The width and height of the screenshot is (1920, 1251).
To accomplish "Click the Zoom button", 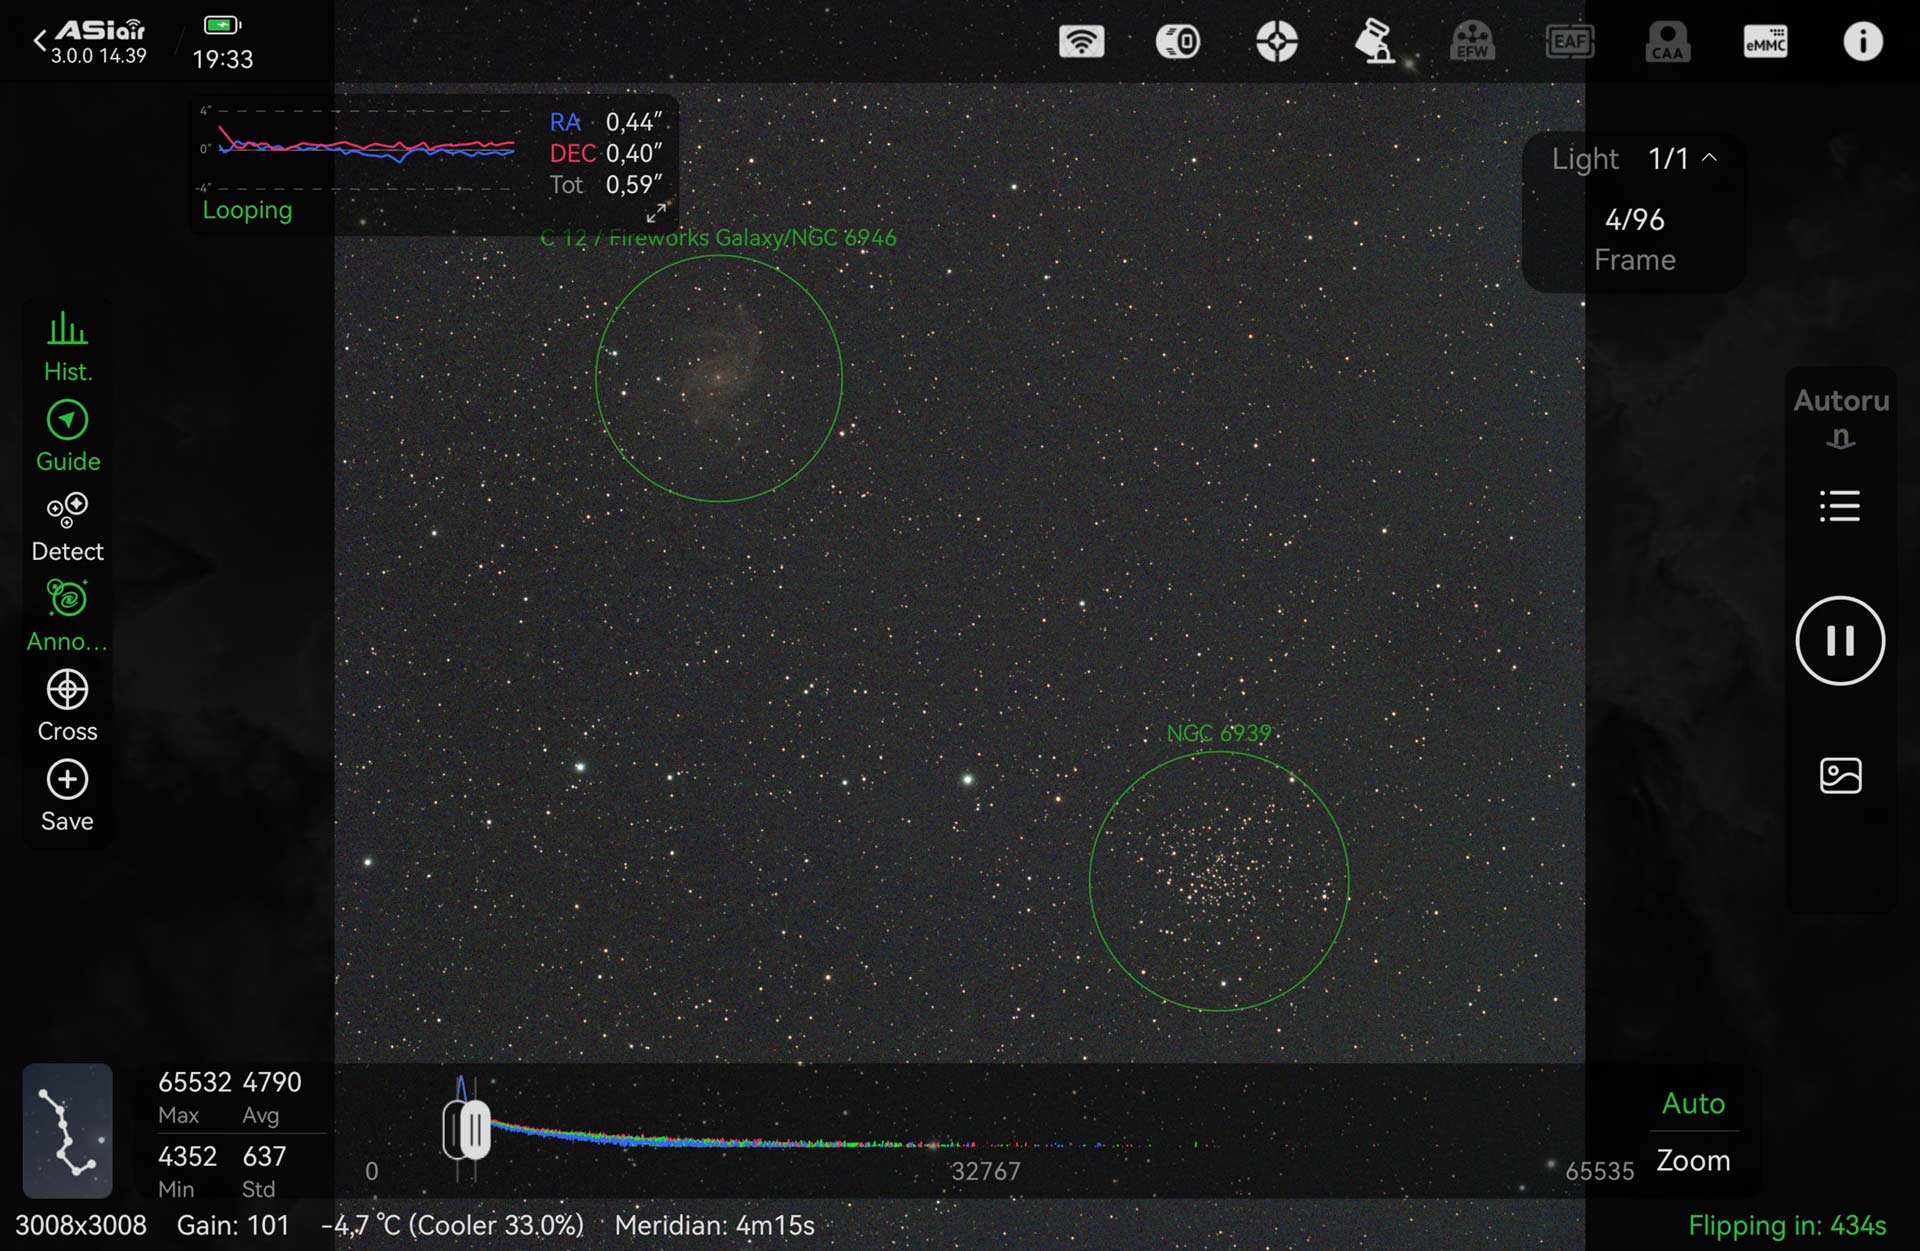I will [1692, 1160].
